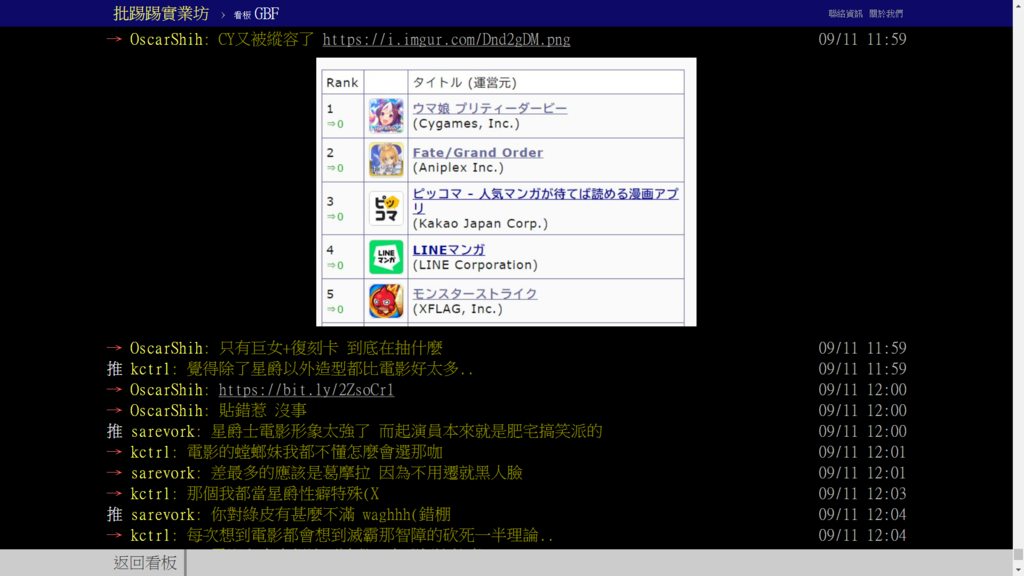Click the yellow Piccoma app icon
Image resolution: width=1024 pixels, height=576 pixels.
(x=386, y=208)
